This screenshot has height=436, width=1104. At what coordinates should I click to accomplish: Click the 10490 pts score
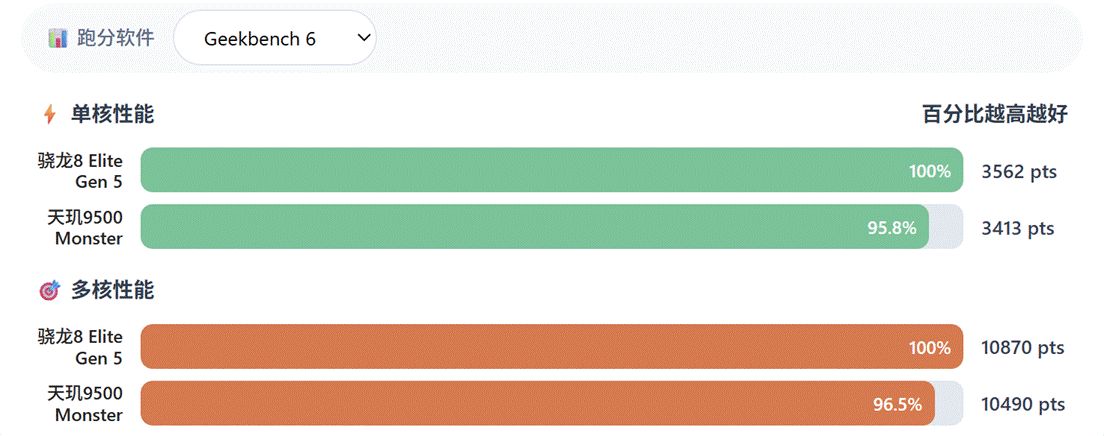point(1023,404)
